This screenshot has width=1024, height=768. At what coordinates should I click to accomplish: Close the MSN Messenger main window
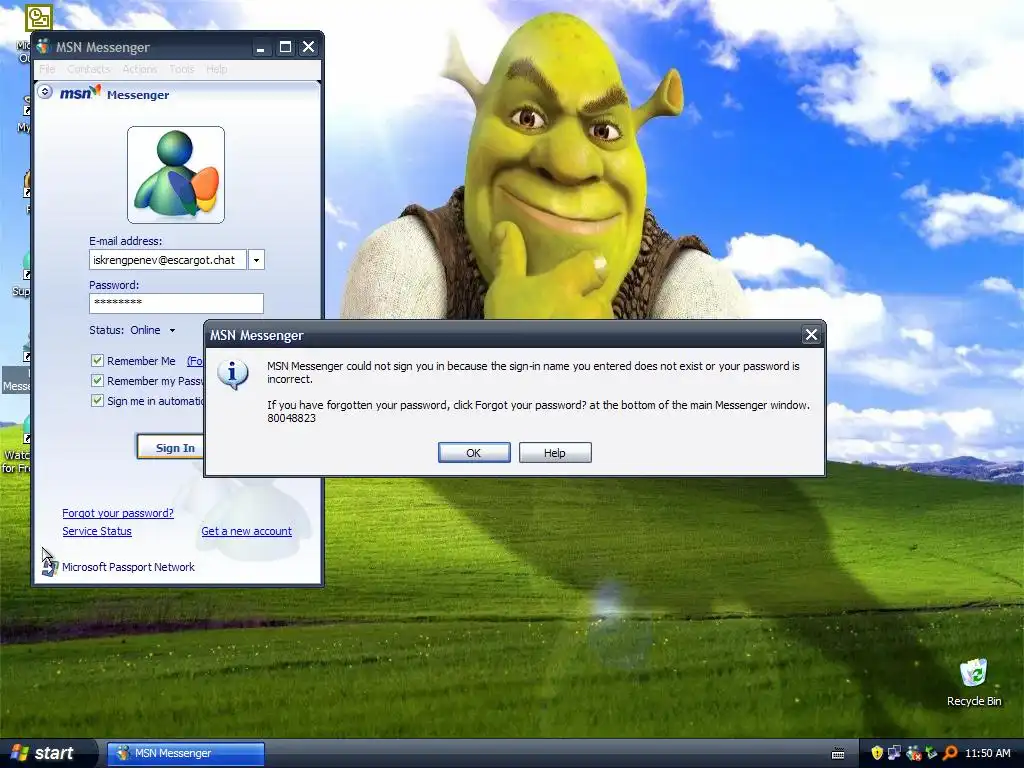pos(308,47)
